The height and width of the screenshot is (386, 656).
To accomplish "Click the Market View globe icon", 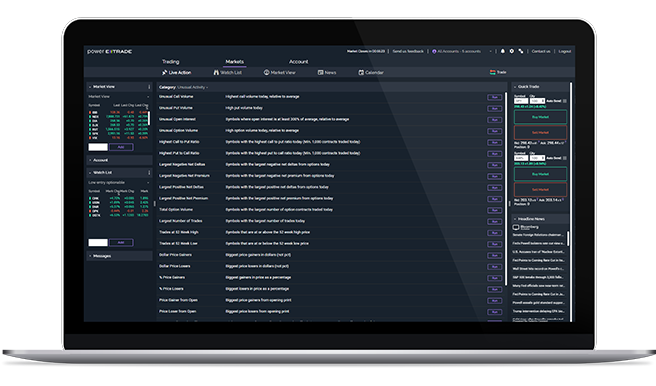I will click(x=266, y=72).
